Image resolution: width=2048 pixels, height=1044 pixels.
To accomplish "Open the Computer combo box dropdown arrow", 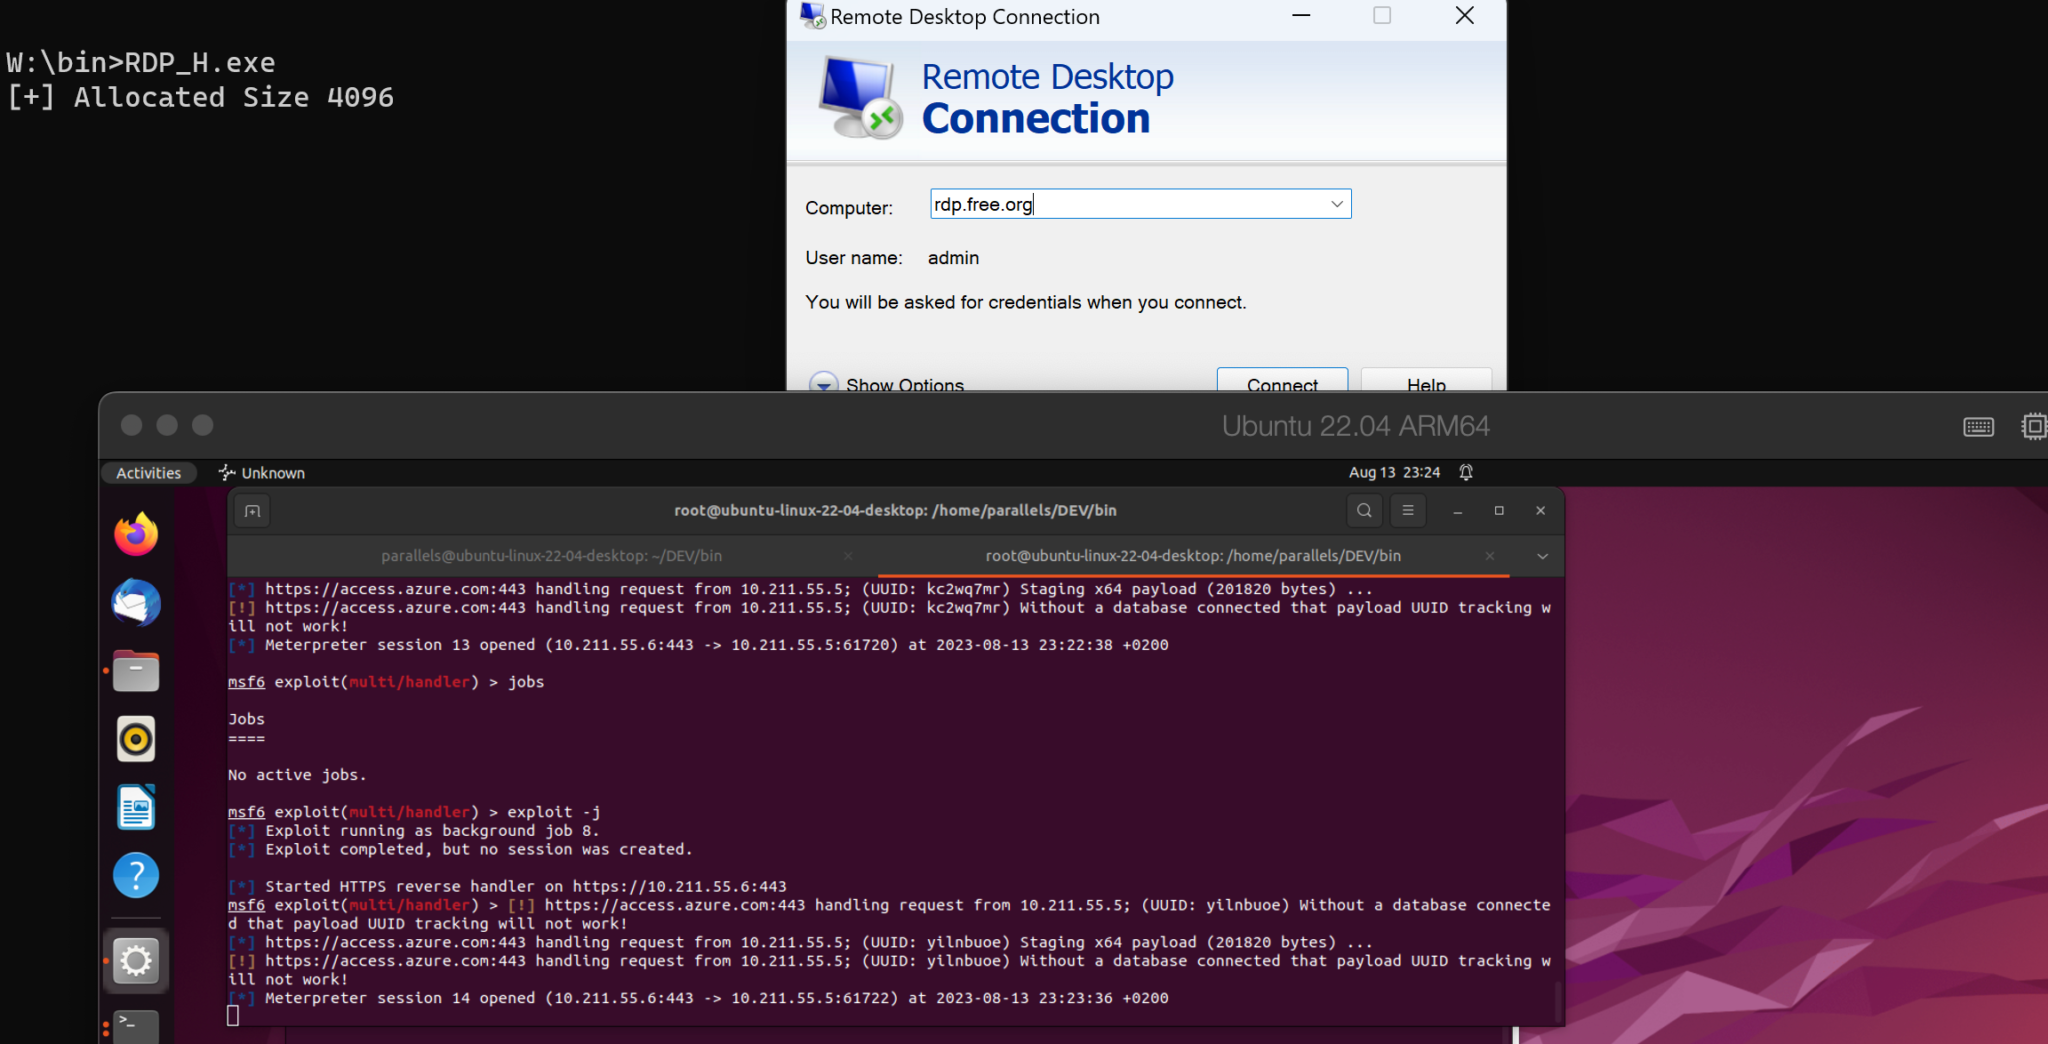I will tap(1336, 203).
